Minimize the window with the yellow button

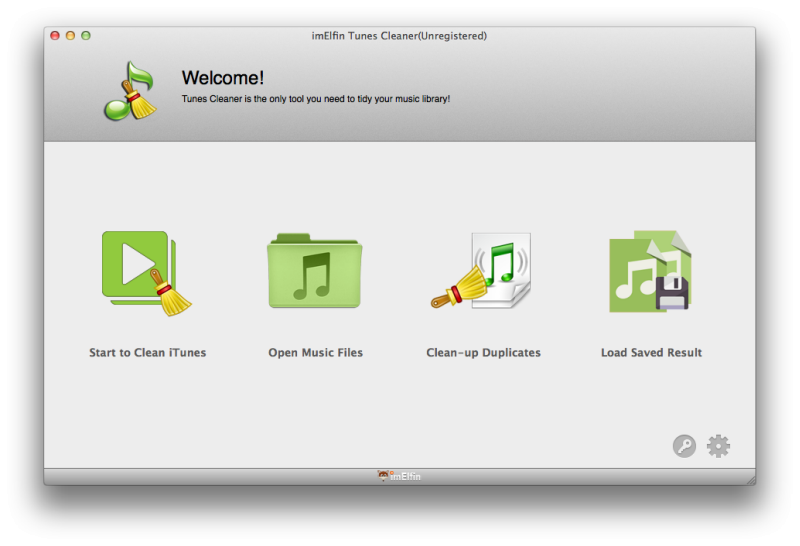tap(70, 36)
